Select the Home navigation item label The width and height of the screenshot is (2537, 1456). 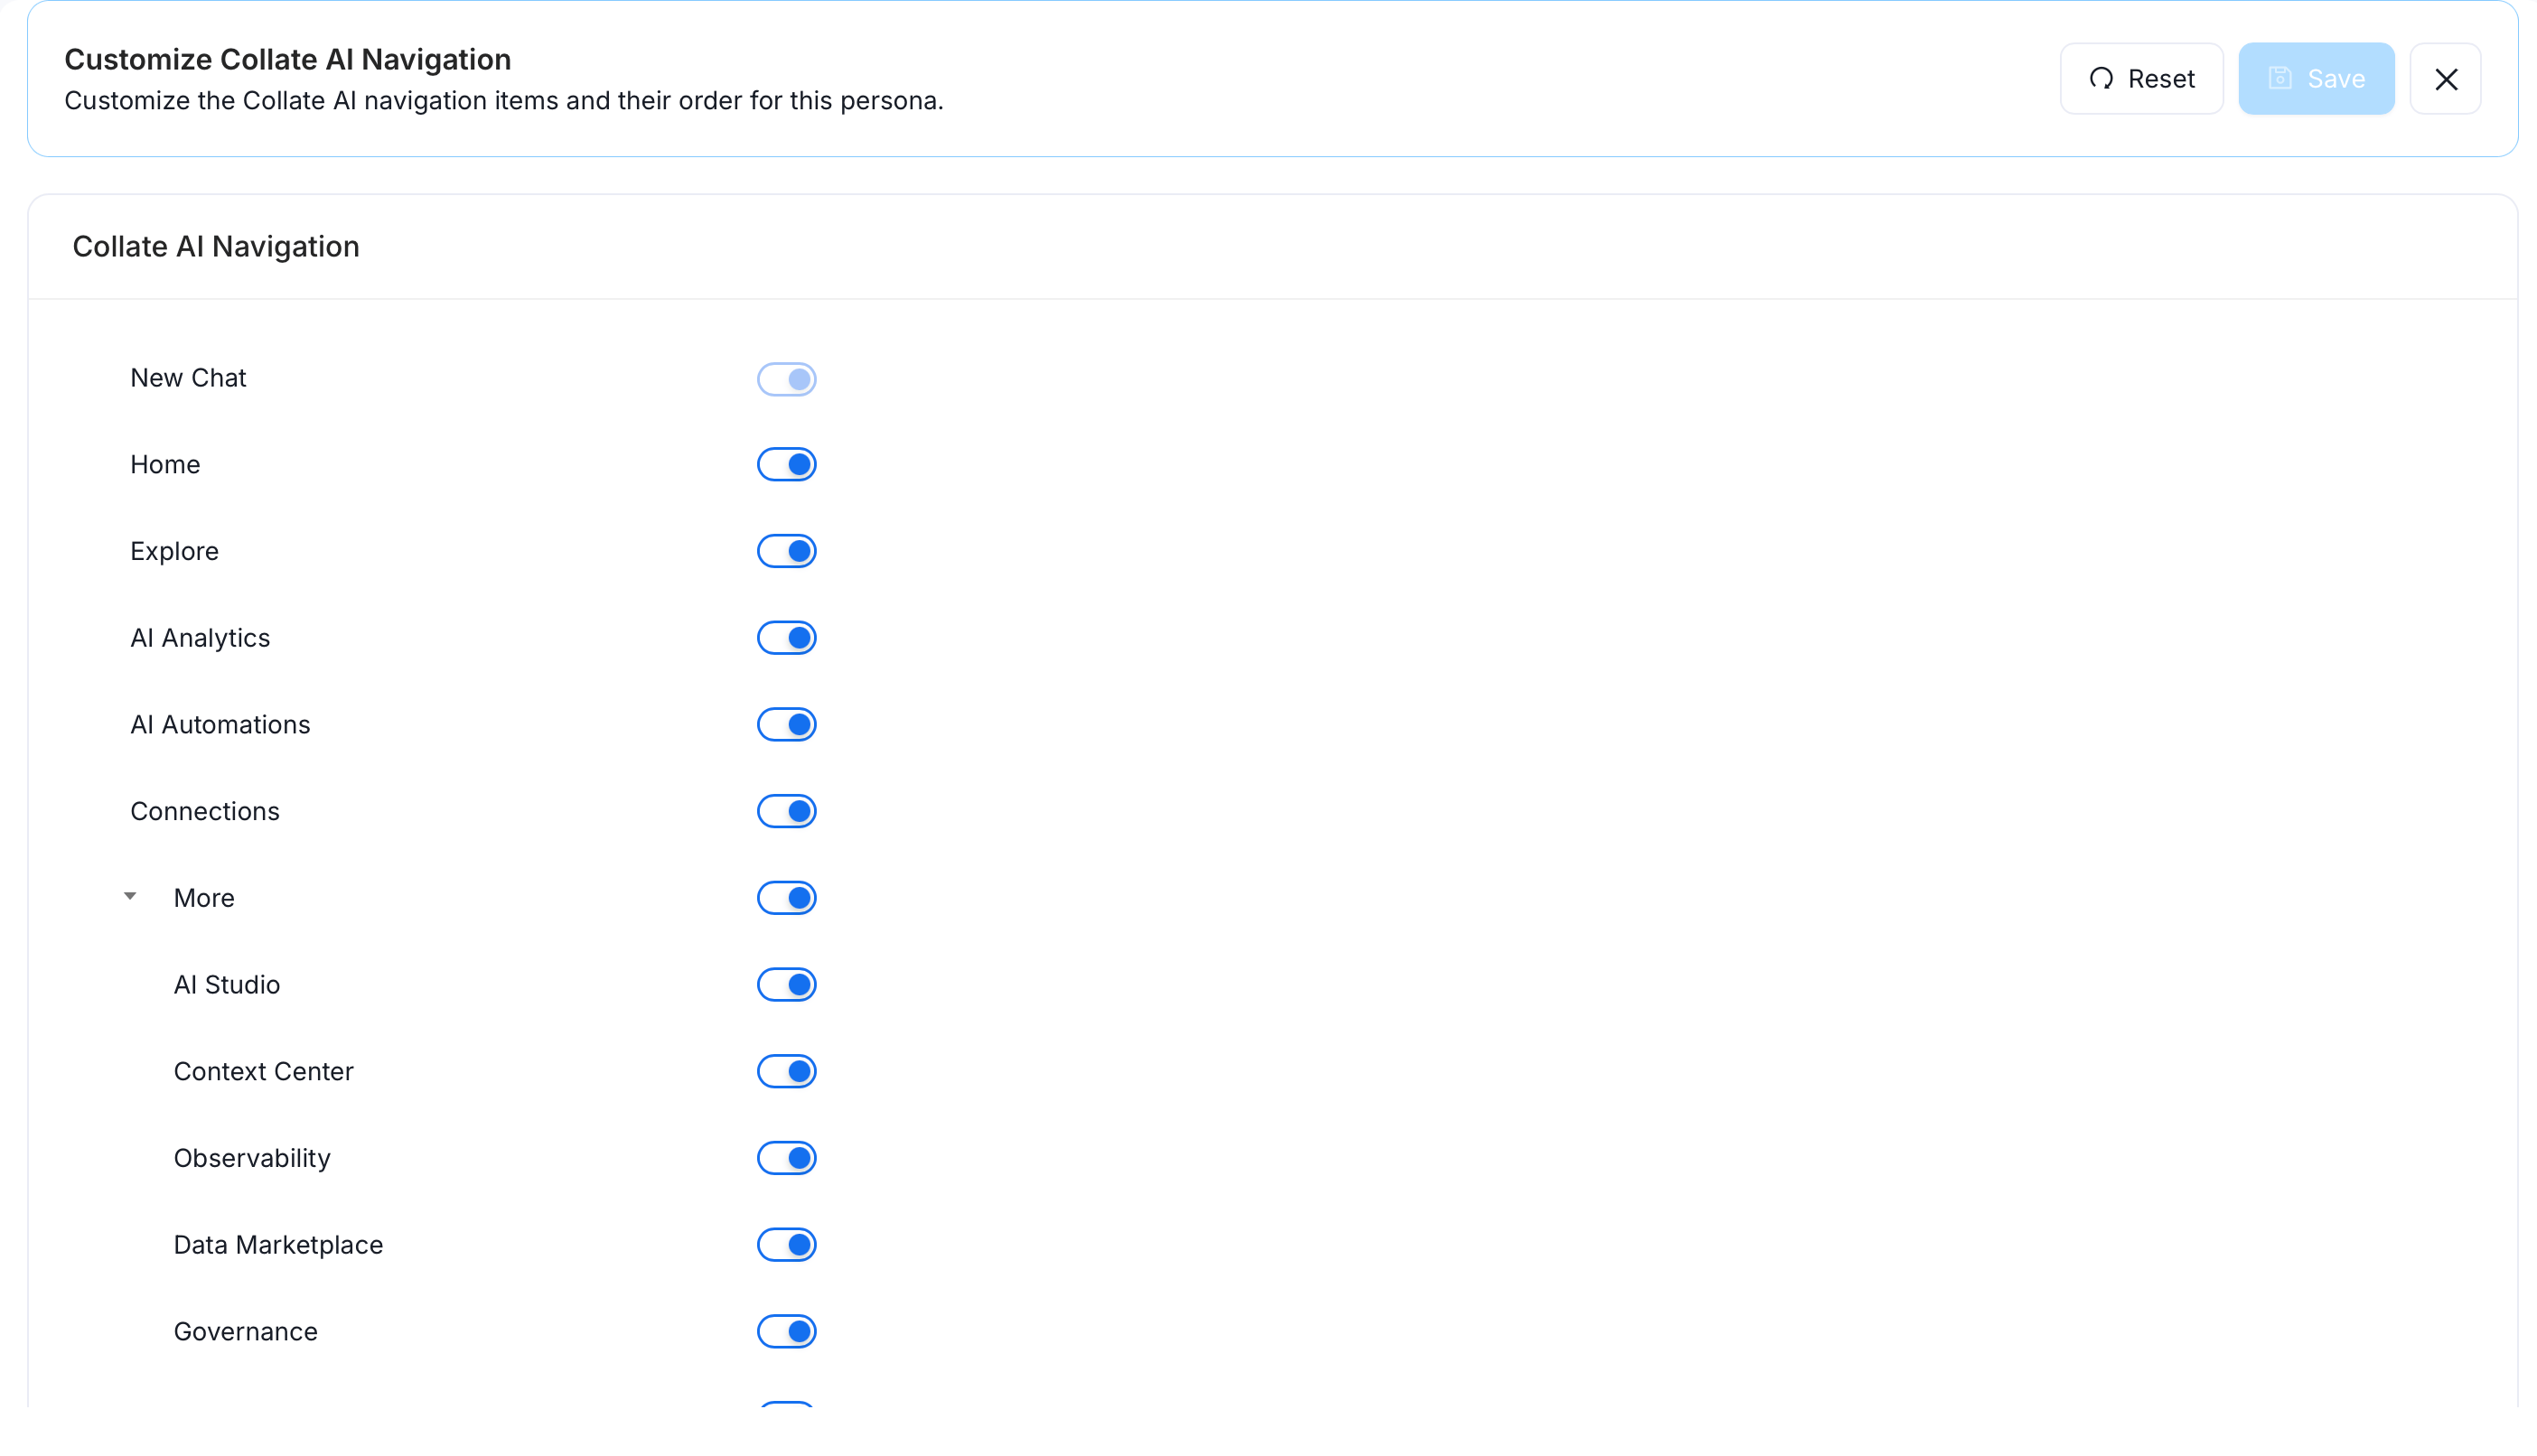point(165,465)
